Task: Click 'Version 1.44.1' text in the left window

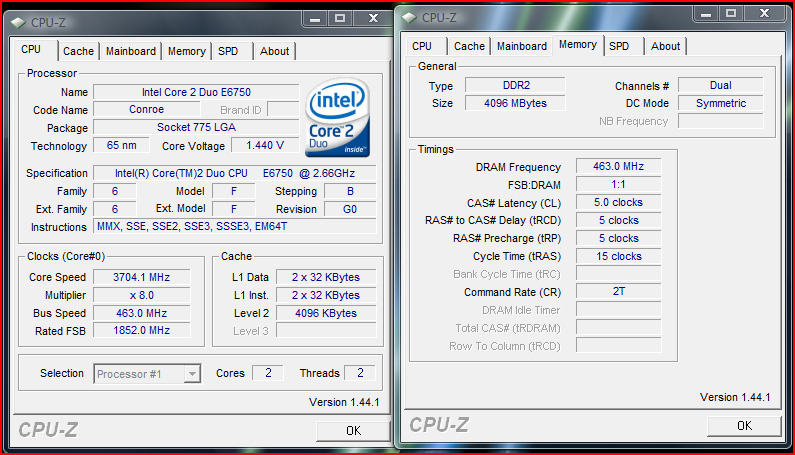Action: pos(344,402)
